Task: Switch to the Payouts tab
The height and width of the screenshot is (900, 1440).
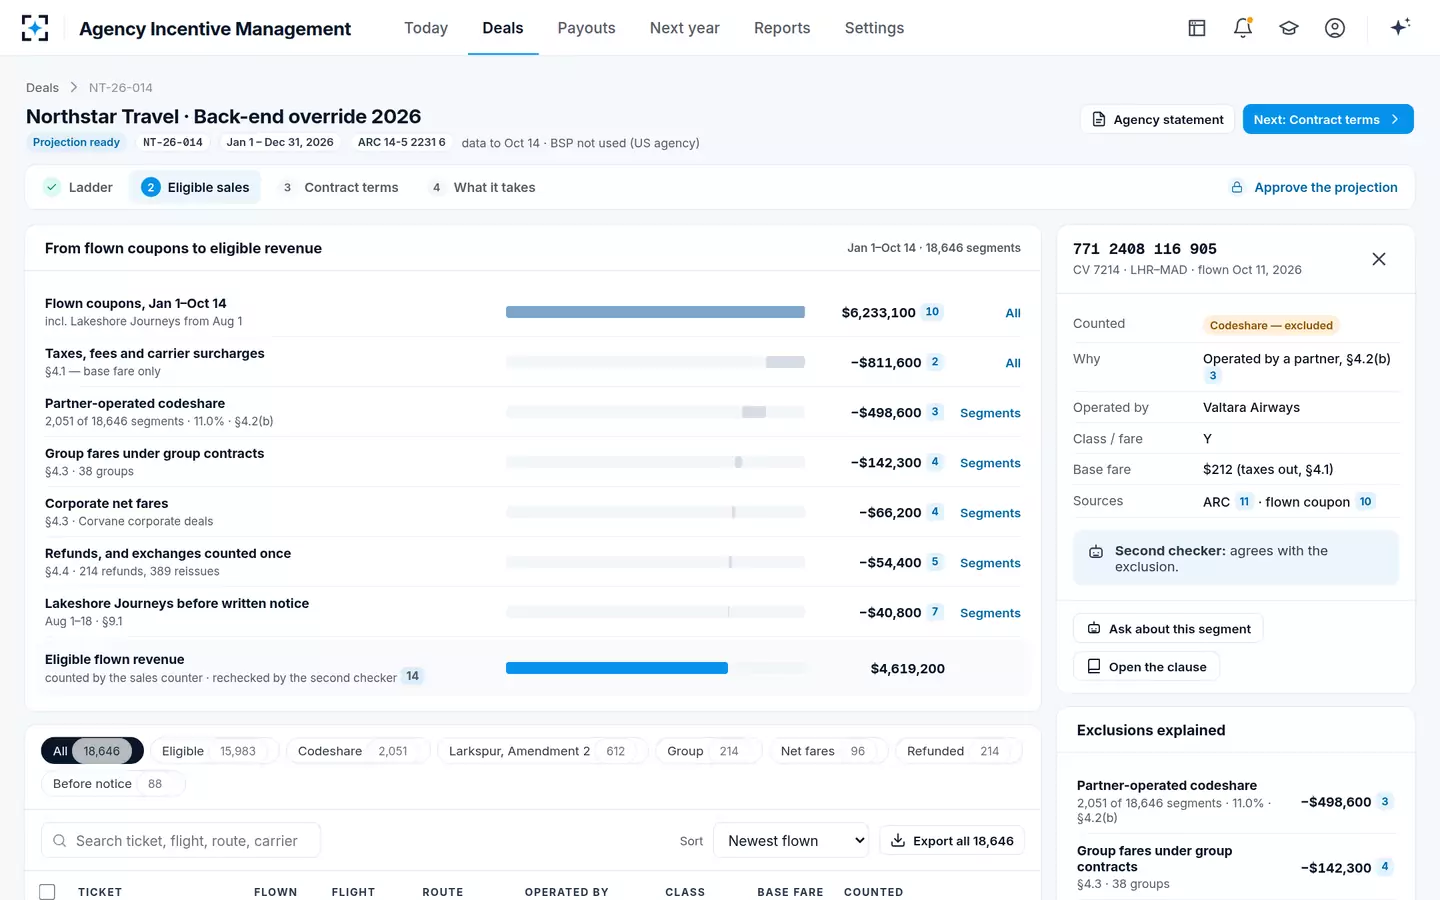Action: [x=586, y=28]
